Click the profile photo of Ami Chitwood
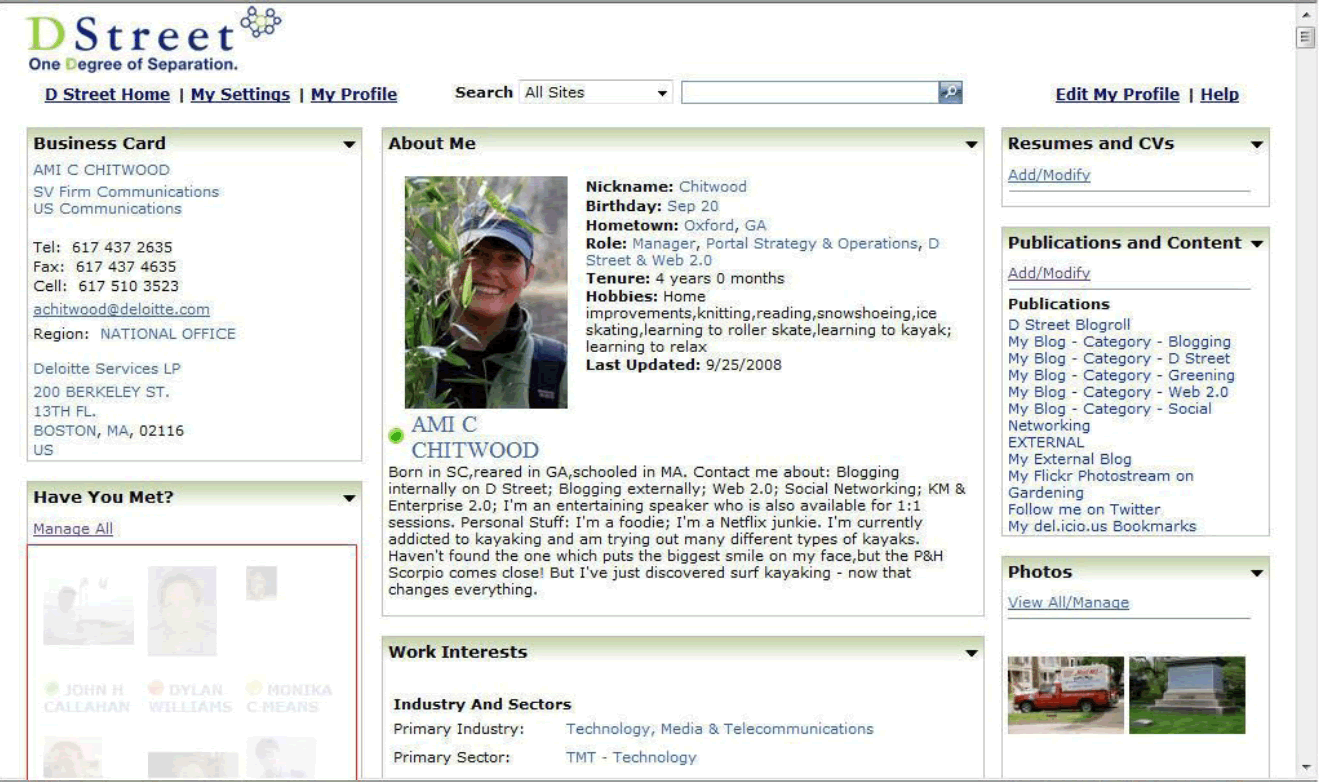The height and width of the screenshot is (782, 1319). point(486,292)
